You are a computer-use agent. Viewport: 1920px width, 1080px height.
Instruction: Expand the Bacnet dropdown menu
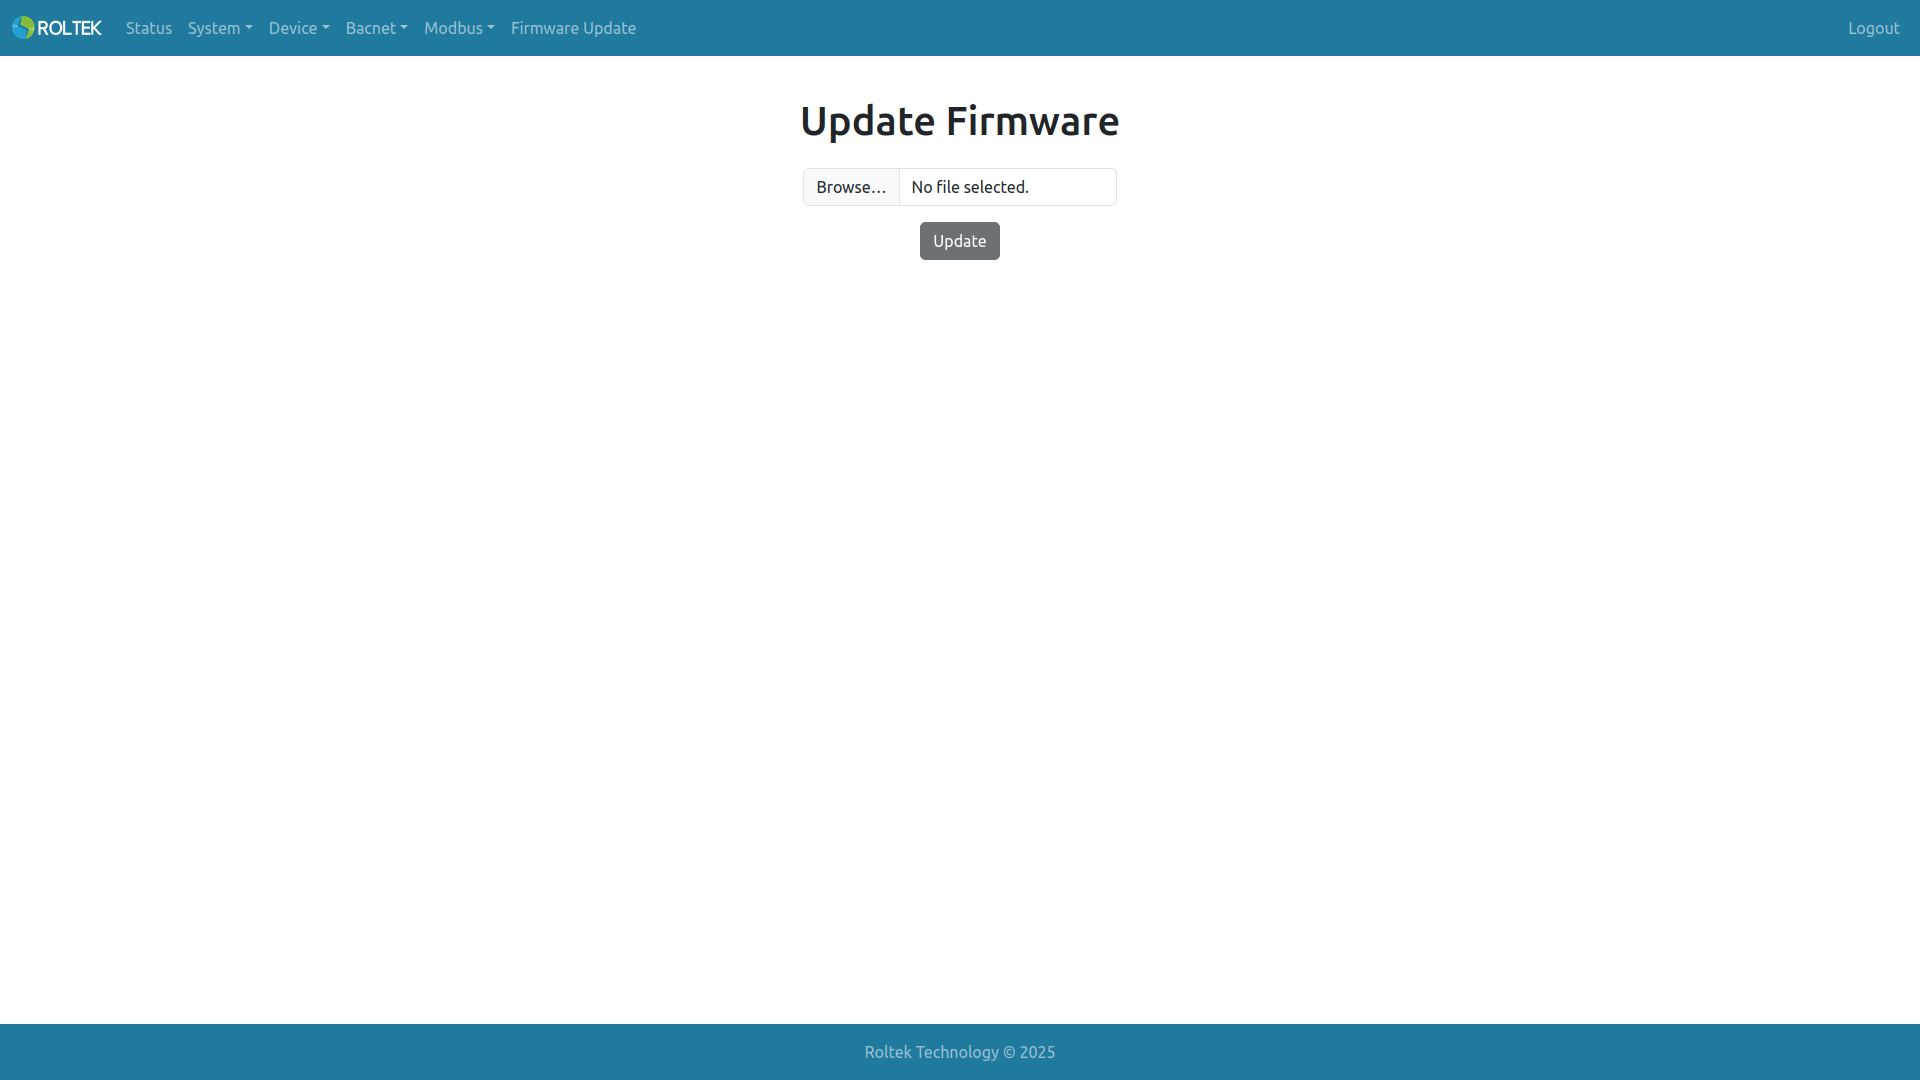[377, 28]
